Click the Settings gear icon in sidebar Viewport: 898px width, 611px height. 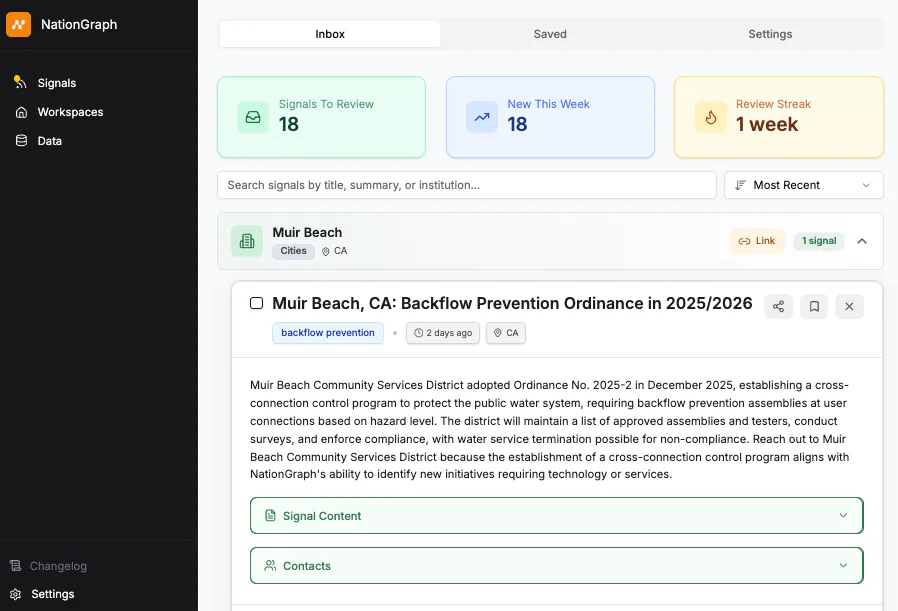(x=15, y=594)
